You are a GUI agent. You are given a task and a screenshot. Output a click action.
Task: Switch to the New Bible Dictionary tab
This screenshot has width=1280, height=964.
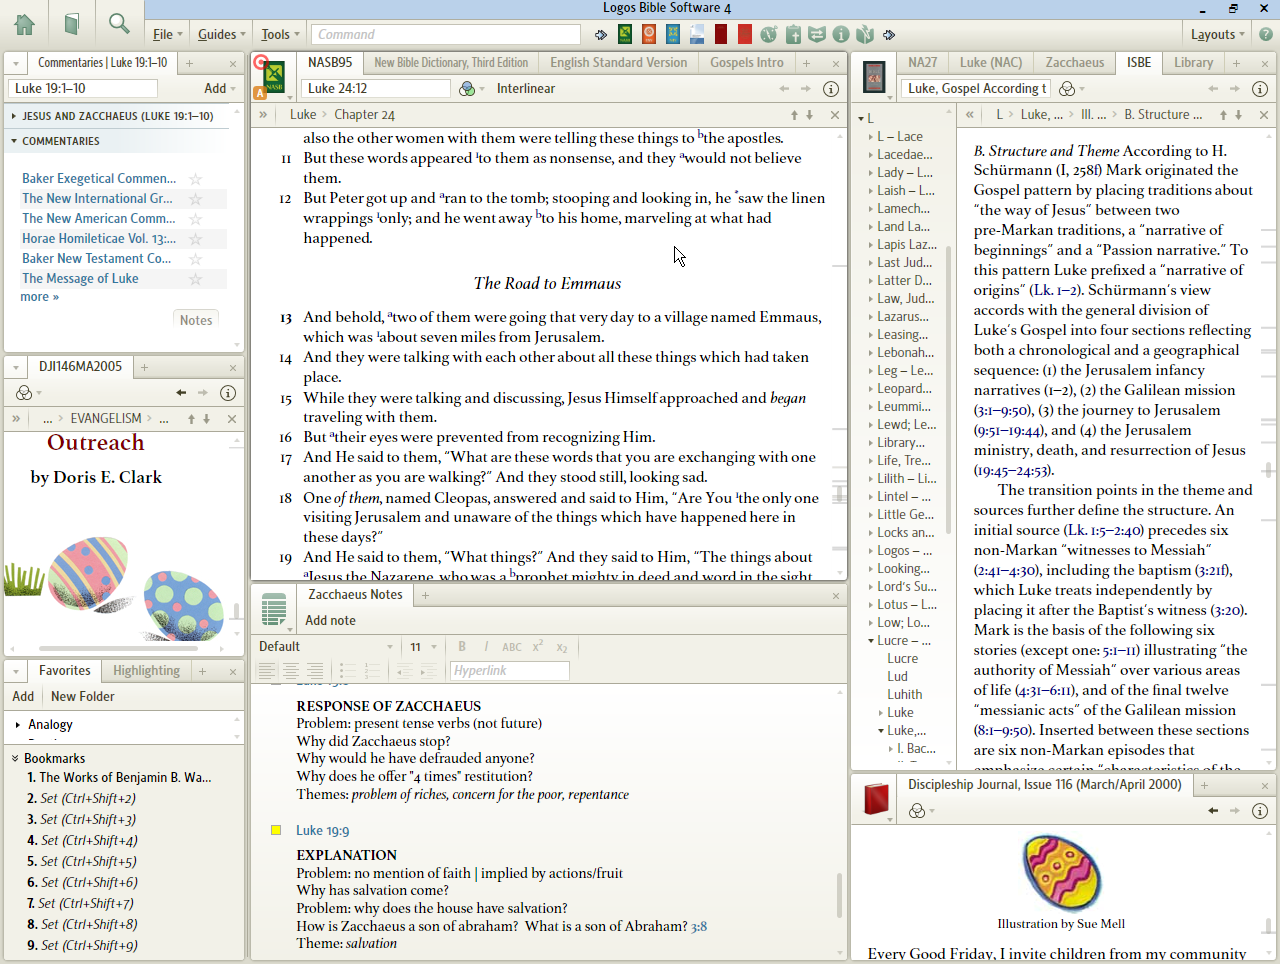(451, 62)
